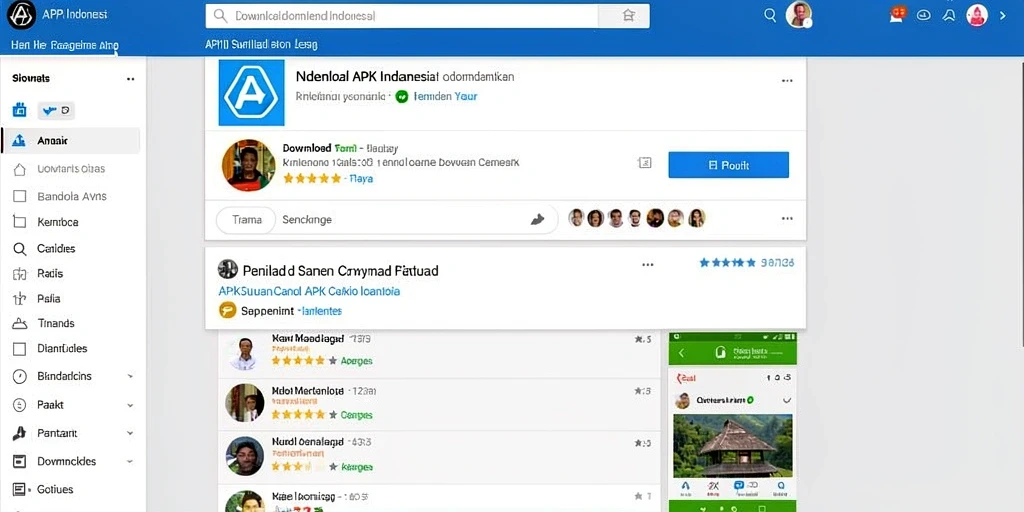Click the blue Rooit button

728,165
